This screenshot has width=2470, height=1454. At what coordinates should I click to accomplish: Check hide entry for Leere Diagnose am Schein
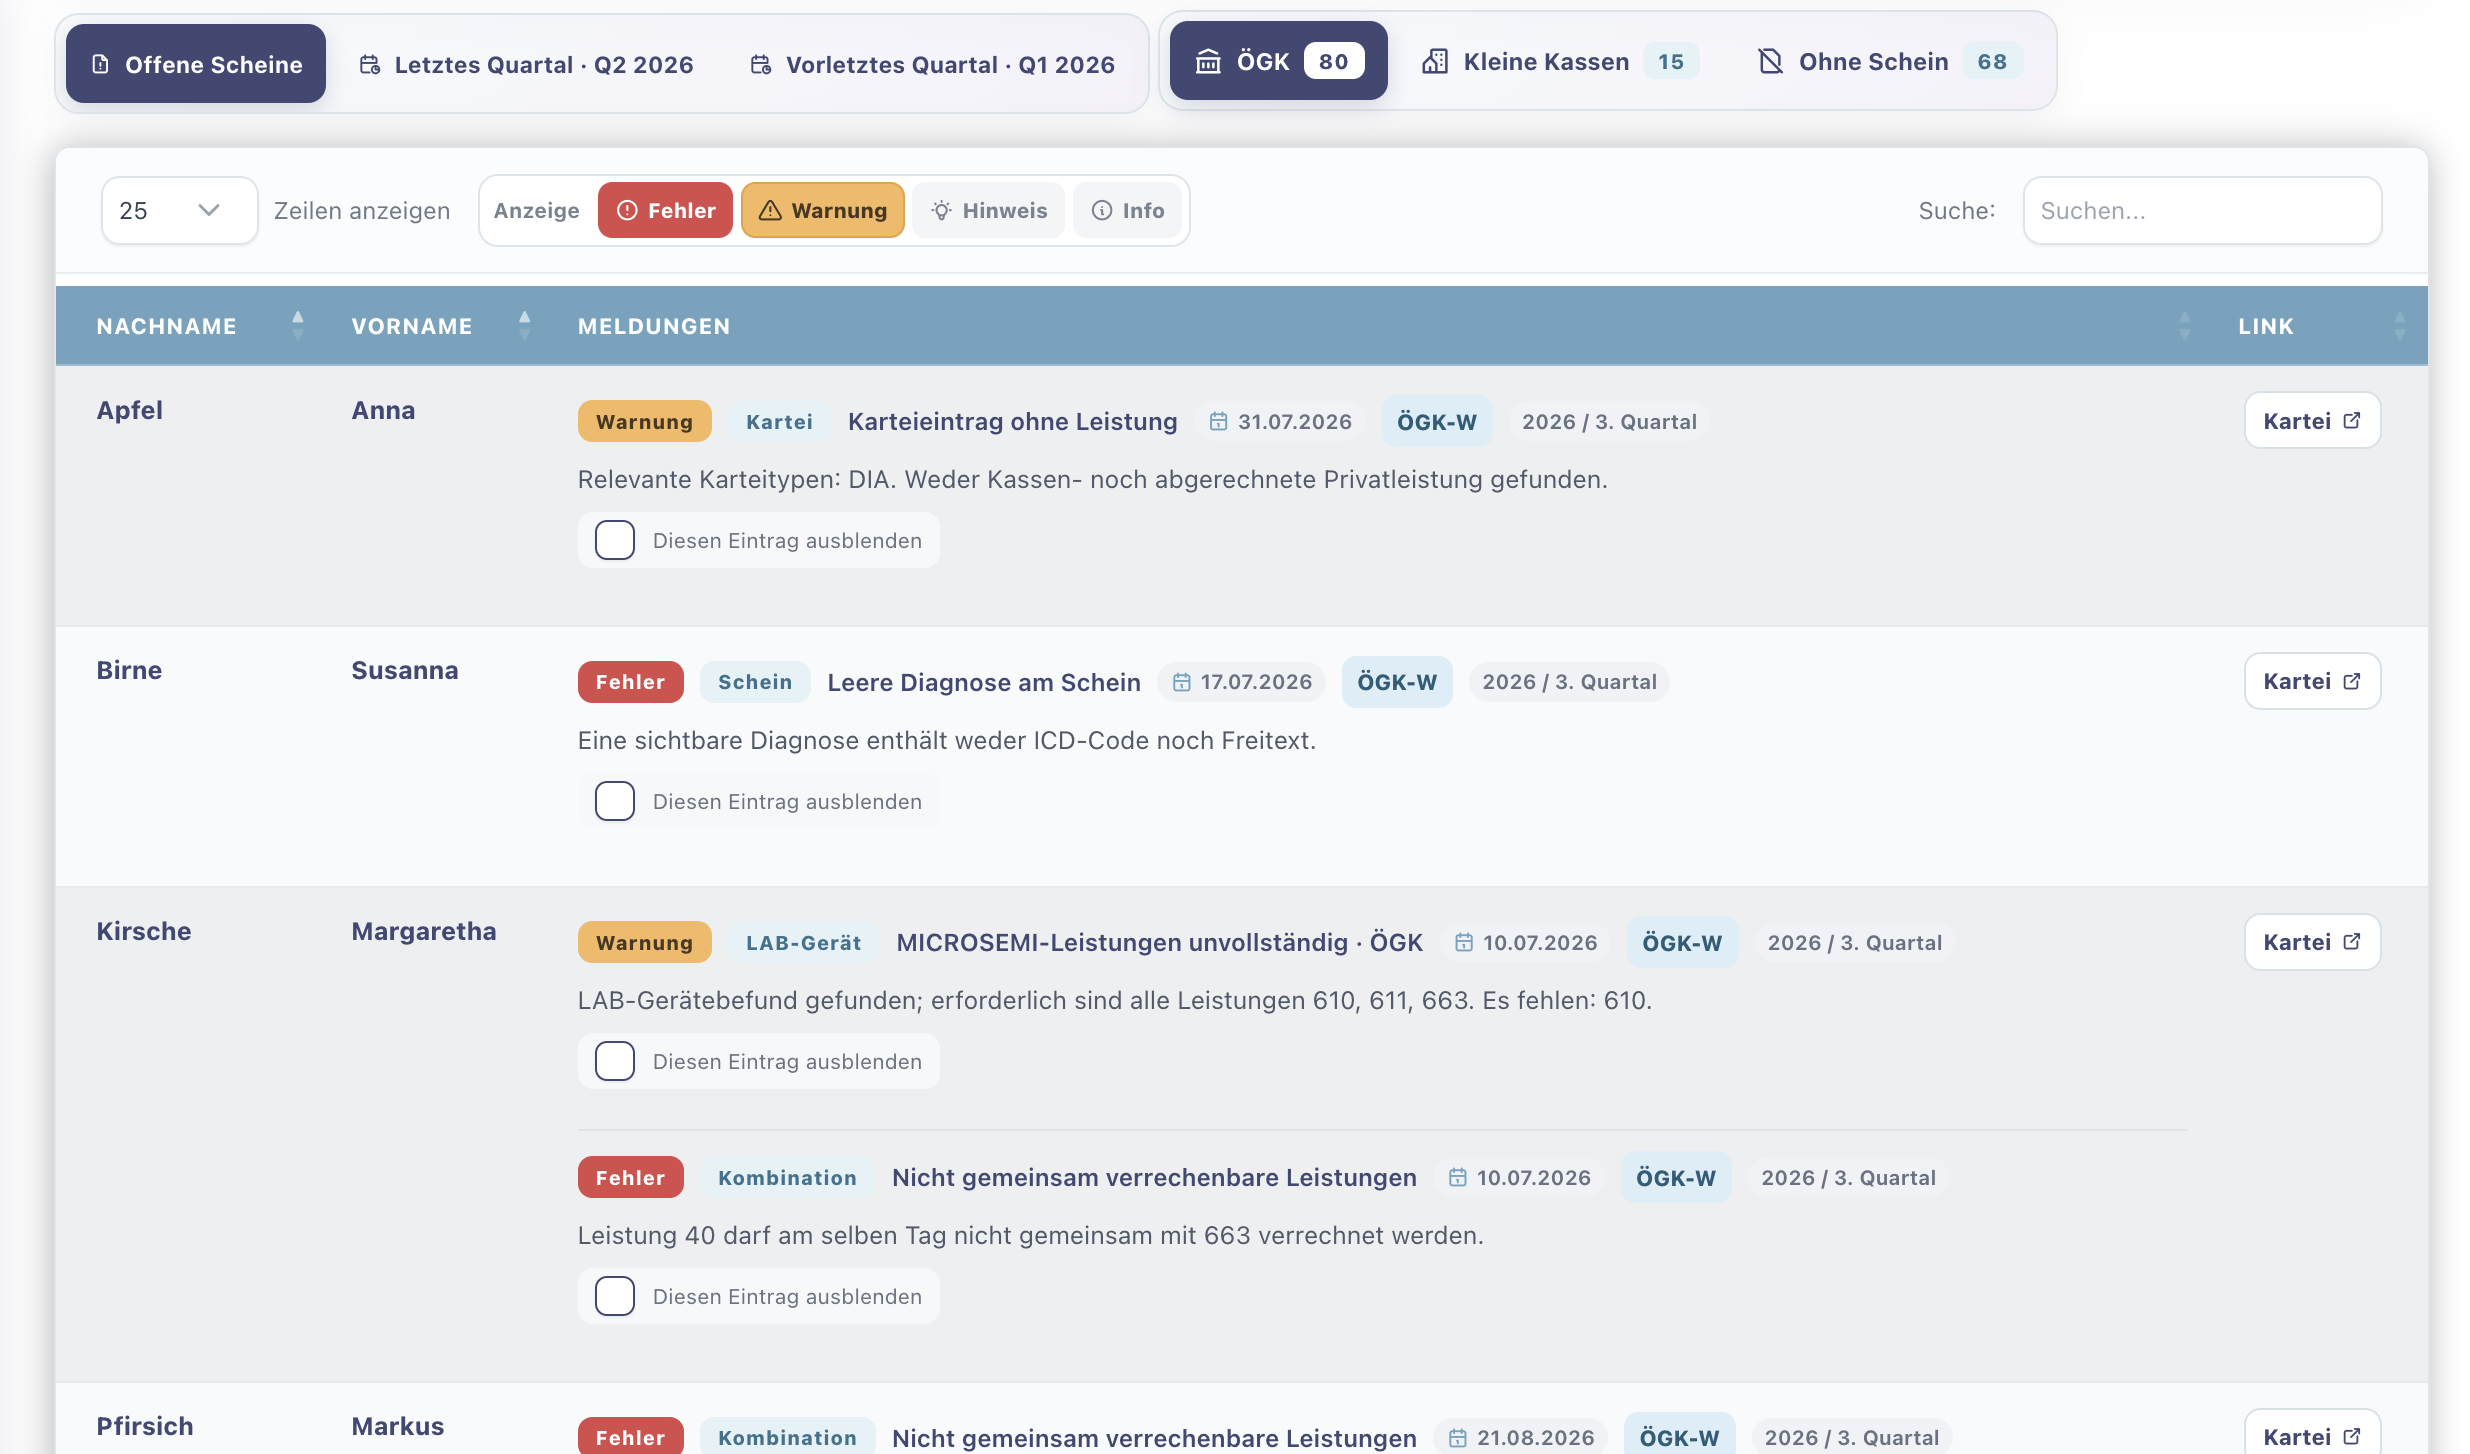pyautogui.click(x=615, y=801)
